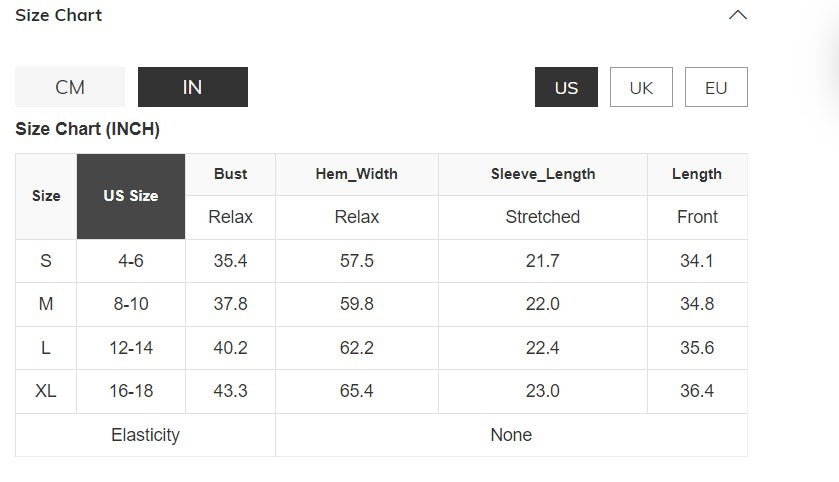Select the S size row

coord(46,261)
